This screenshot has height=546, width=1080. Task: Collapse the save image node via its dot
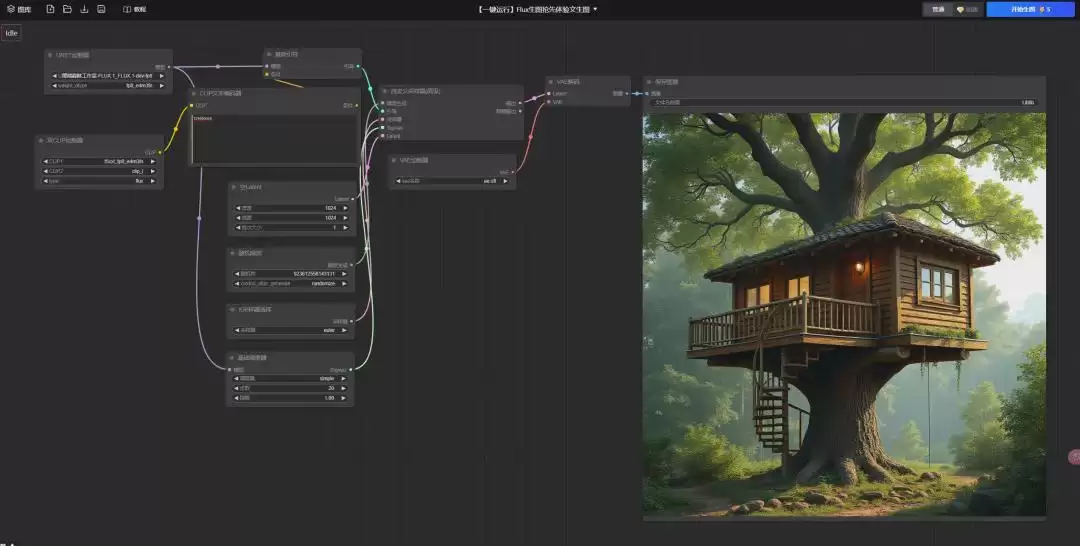(649, 82)
